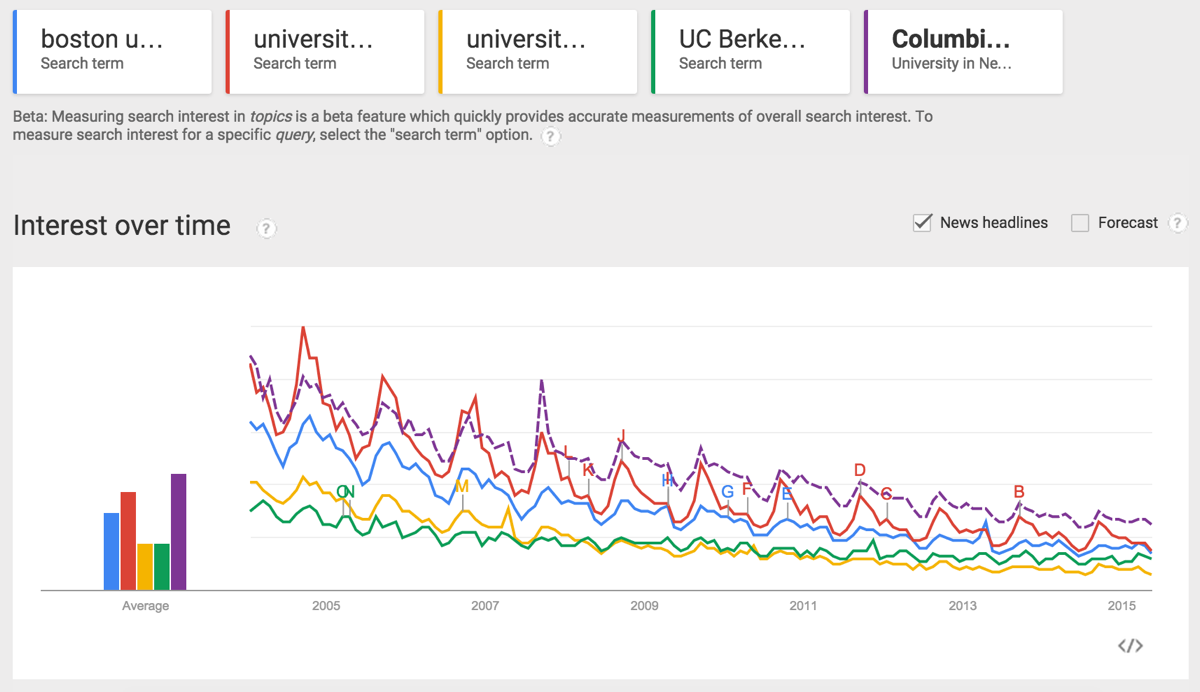Enable the Forecast checkbox
This screenshot has height=692, width=1200.
click(x=1080, y=223)
